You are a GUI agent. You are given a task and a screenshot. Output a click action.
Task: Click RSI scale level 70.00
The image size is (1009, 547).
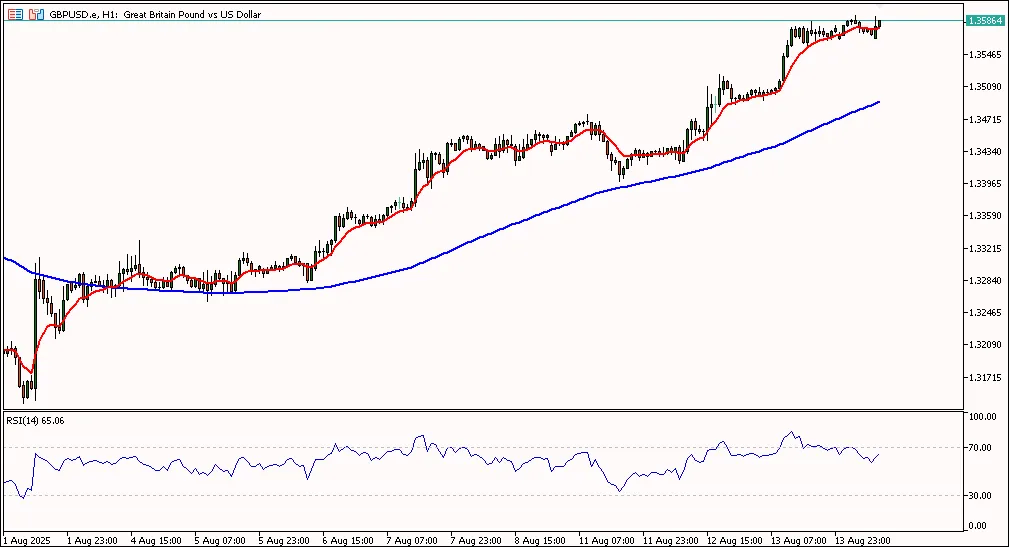coord(981,447)
